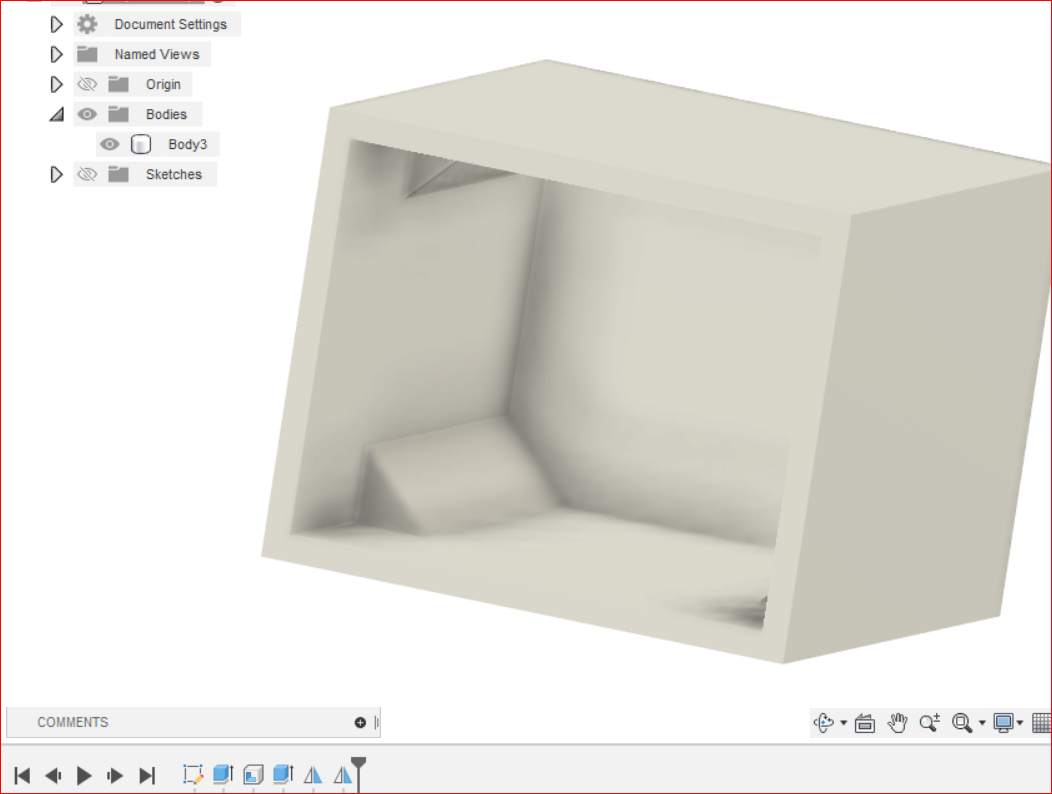Select the first extrude feature in the timeline
Viewport: 1052px width, 794px height.
click(x=223, y=774)
